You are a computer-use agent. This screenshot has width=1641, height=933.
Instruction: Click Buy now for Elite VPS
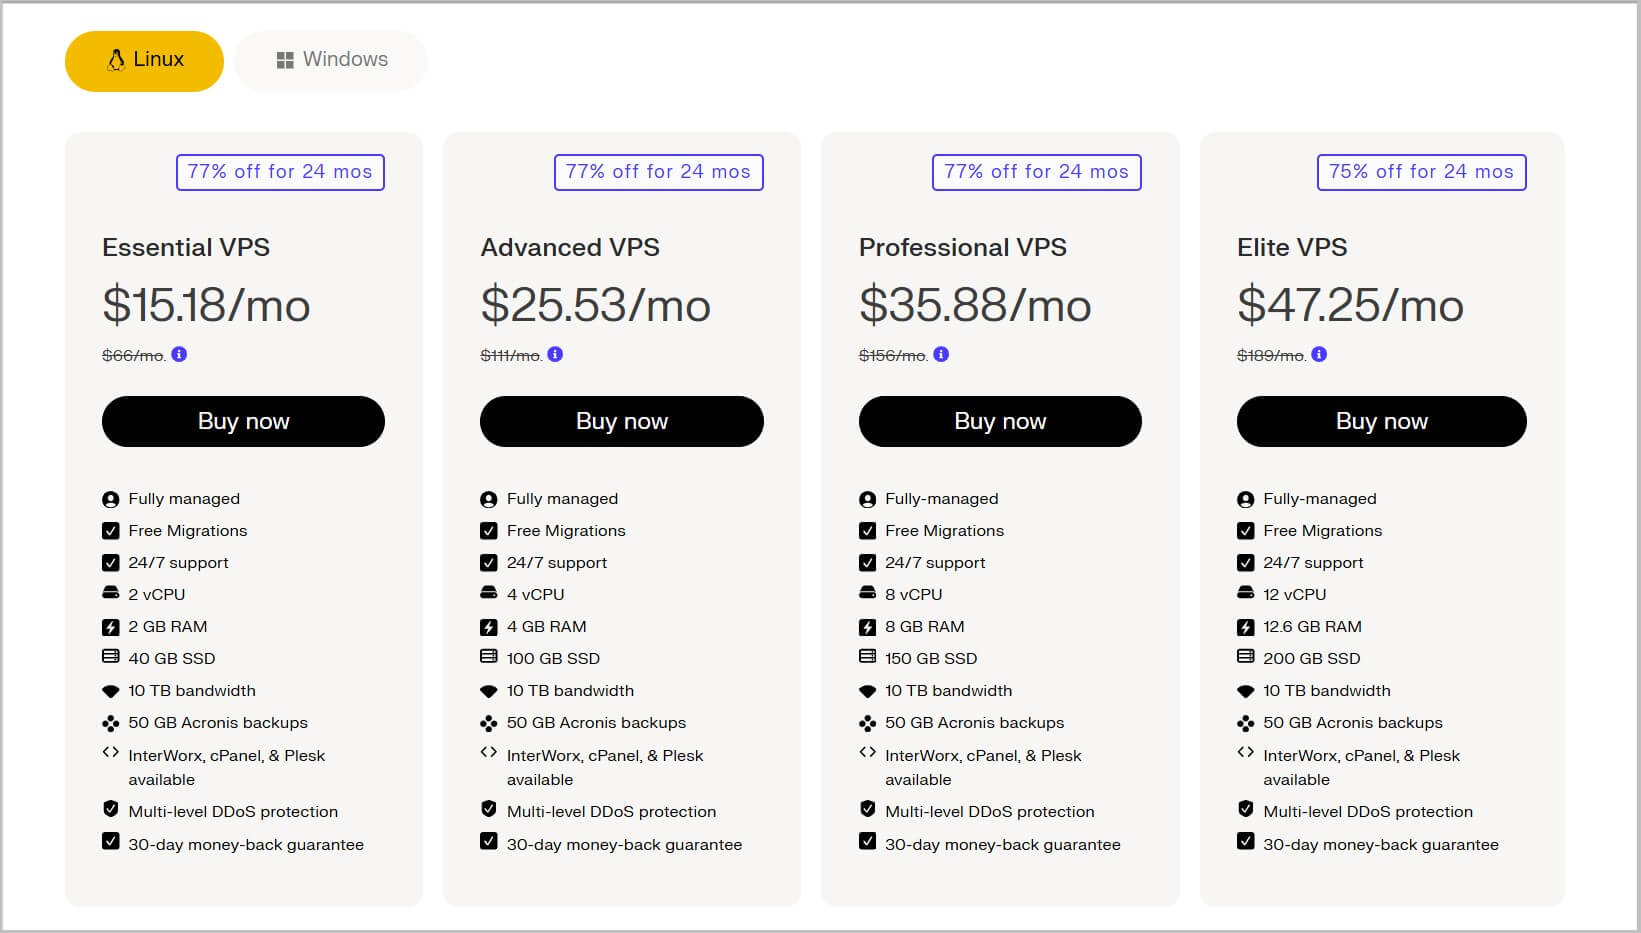[x=1381, y=421]
